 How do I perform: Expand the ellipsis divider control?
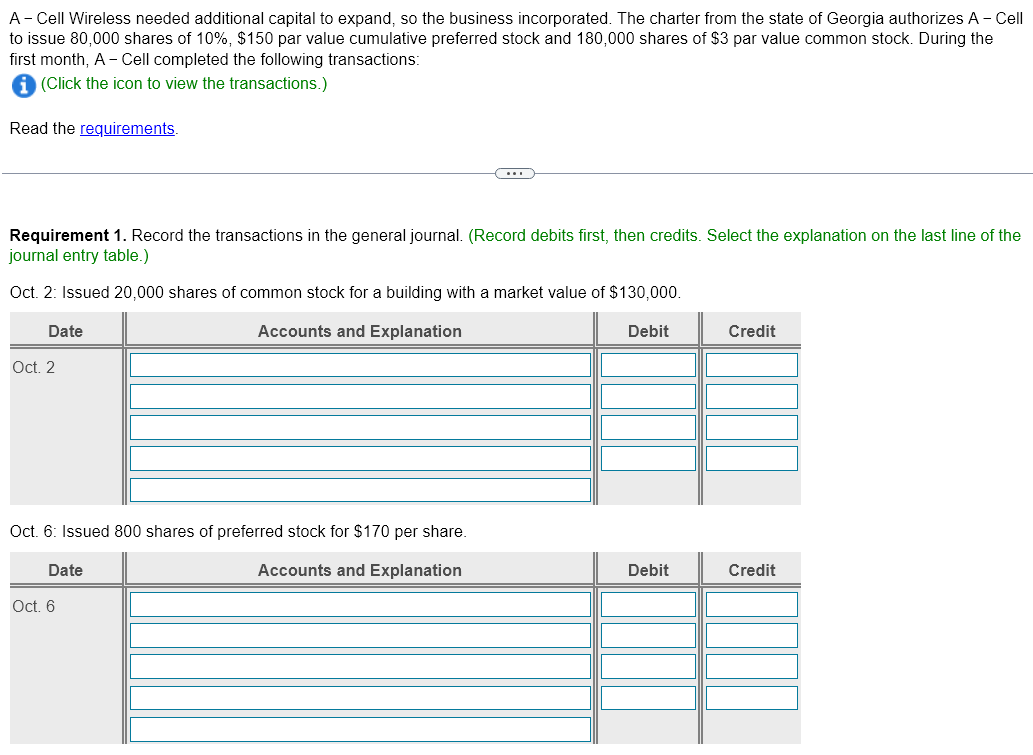(x=514, y=173)
